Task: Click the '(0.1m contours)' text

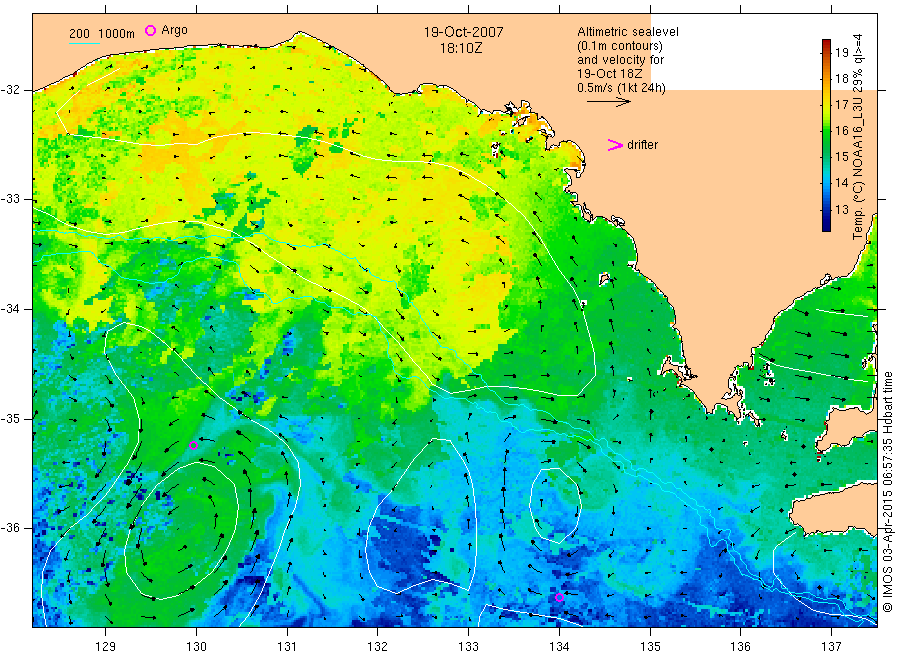Action: pyautogui.click(x=620, y=46)
